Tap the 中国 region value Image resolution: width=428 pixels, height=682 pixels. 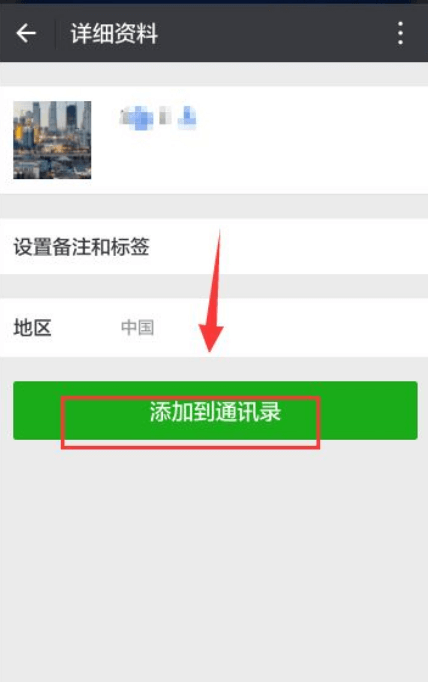click(x=137, y=328)
